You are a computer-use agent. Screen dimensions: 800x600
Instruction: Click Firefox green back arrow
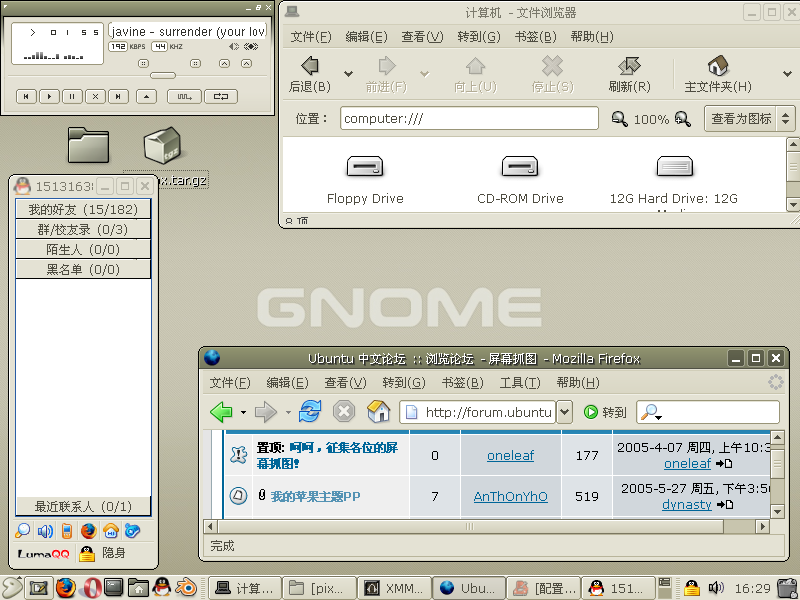pyautogui.click(x=221, y=412)
